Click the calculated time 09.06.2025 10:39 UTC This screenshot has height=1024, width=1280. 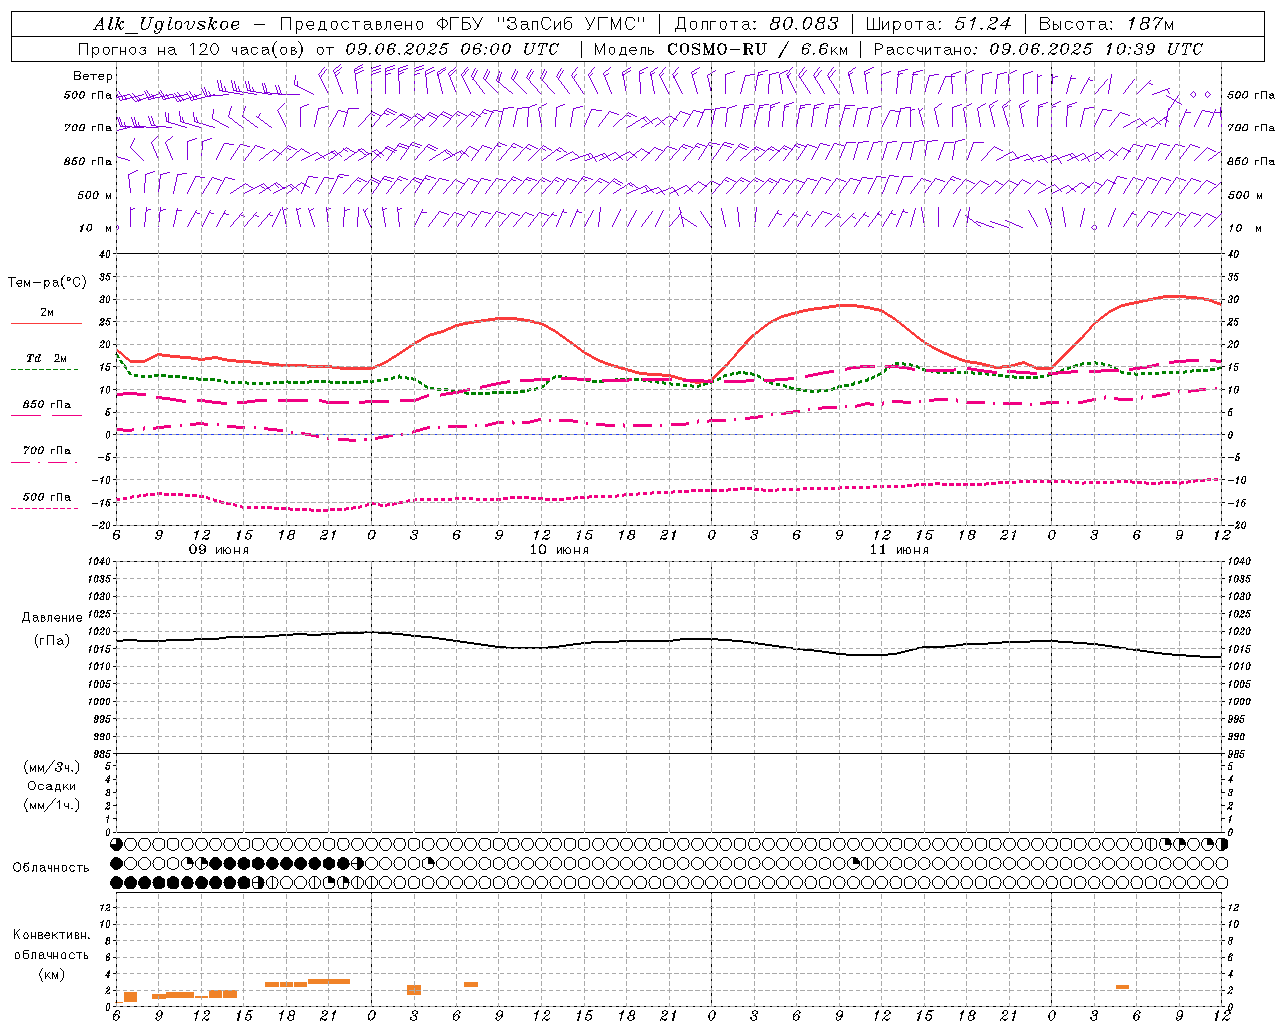click(x=1096, y=49)
